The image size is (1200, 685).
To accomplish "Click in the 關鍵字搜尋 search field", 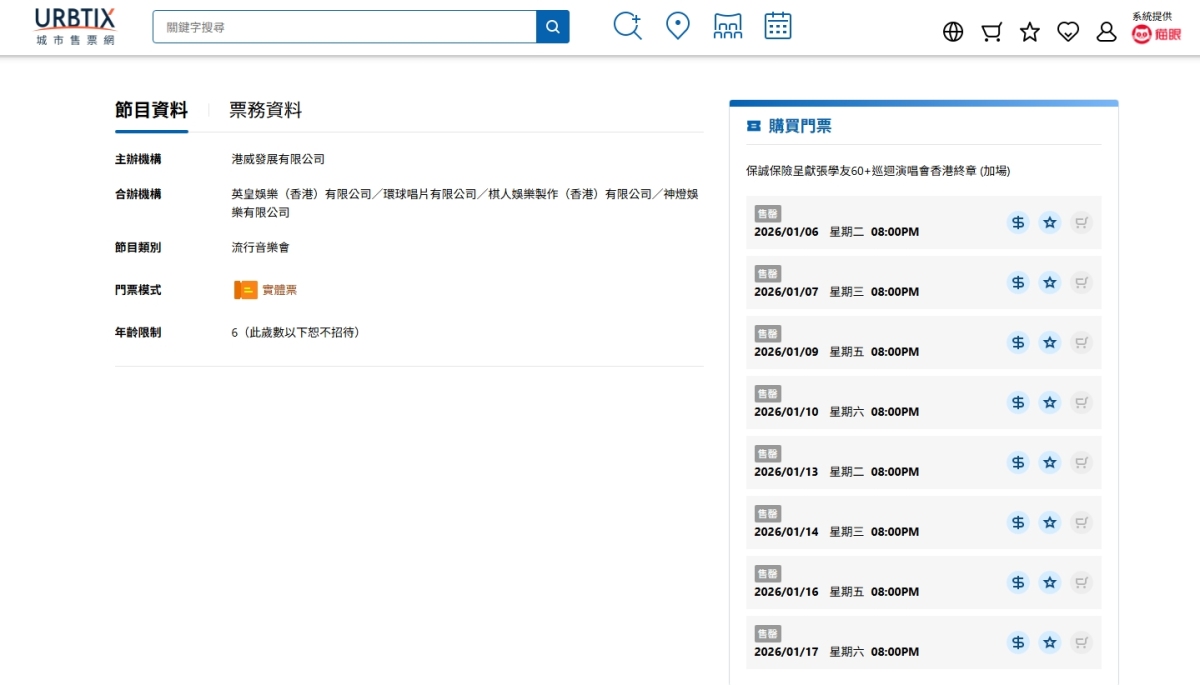I will click(x=344, y=27).
